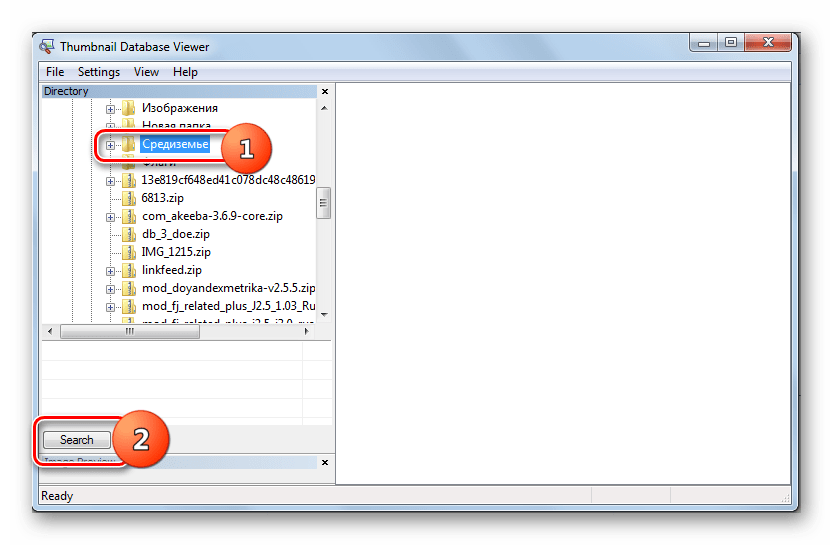Click the db_3_doe.zip file icon
Image resolution: width=833 pixels, height=545 pixels.
coord(128,234)
